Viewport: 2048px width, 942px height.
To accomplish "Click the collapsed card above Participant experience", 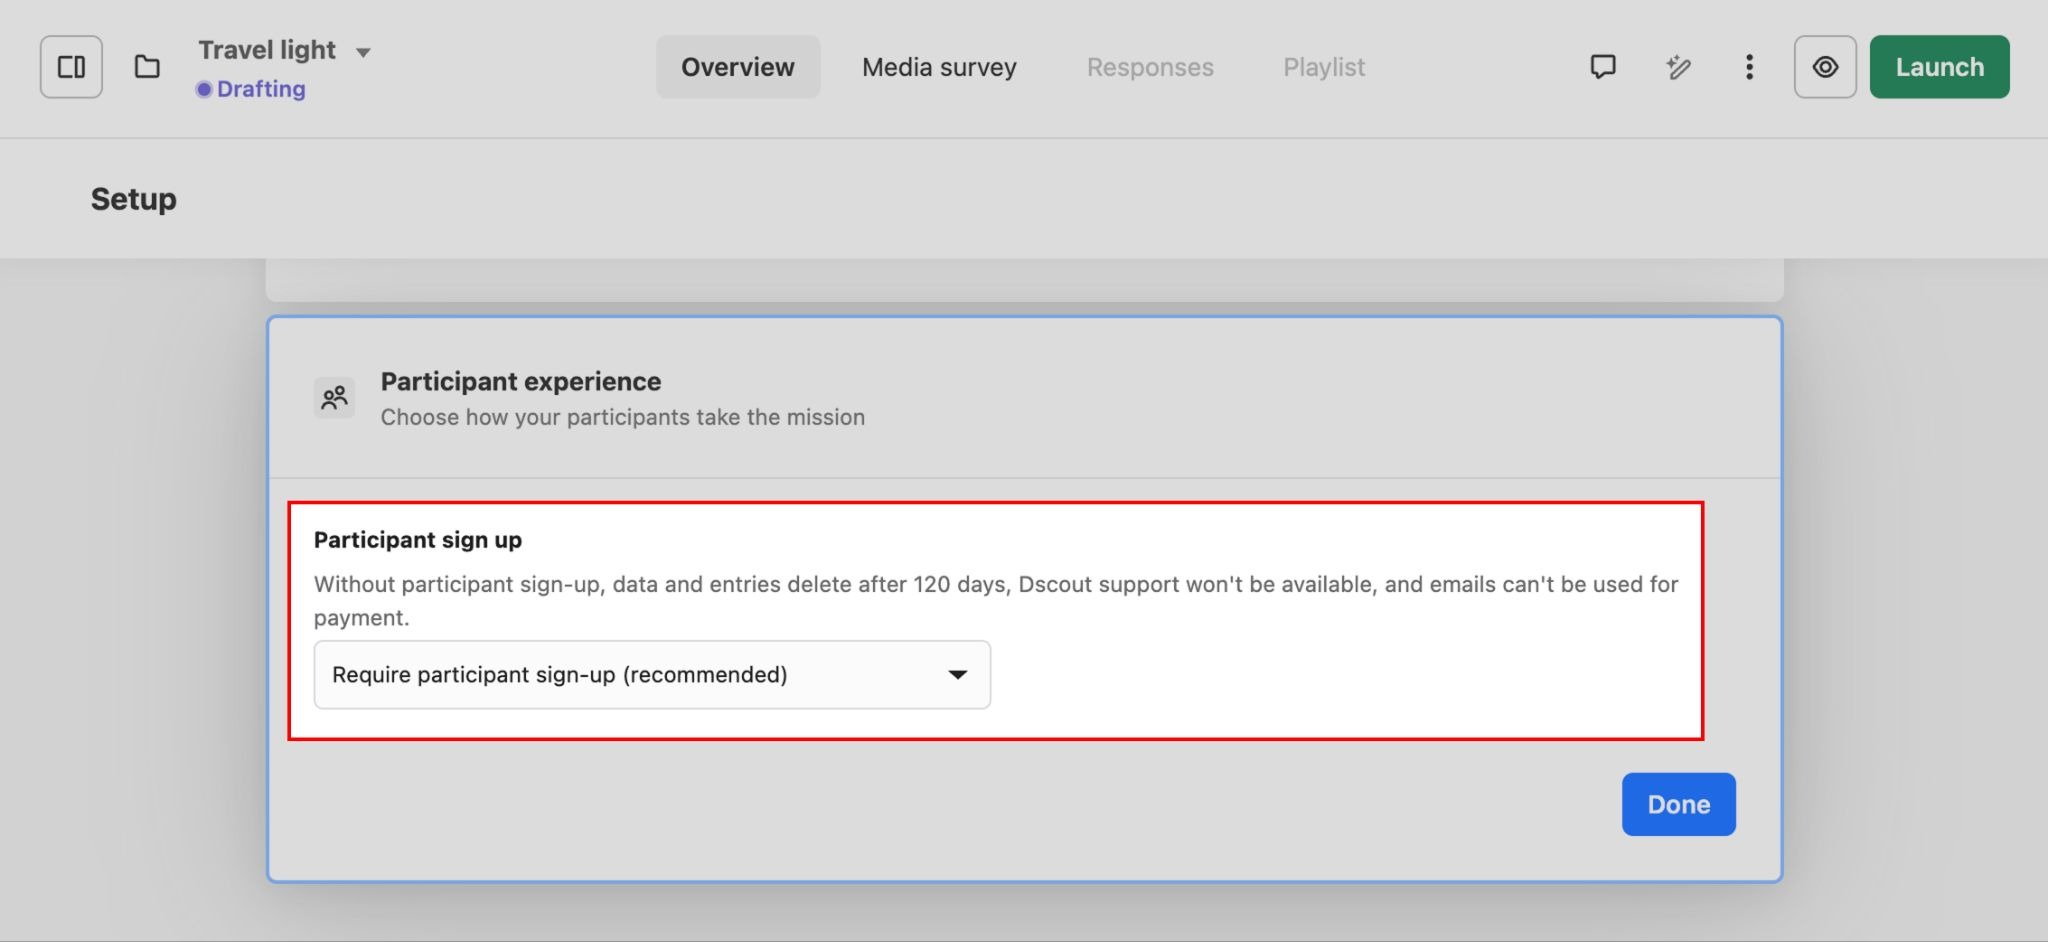I will (1024, 281).
